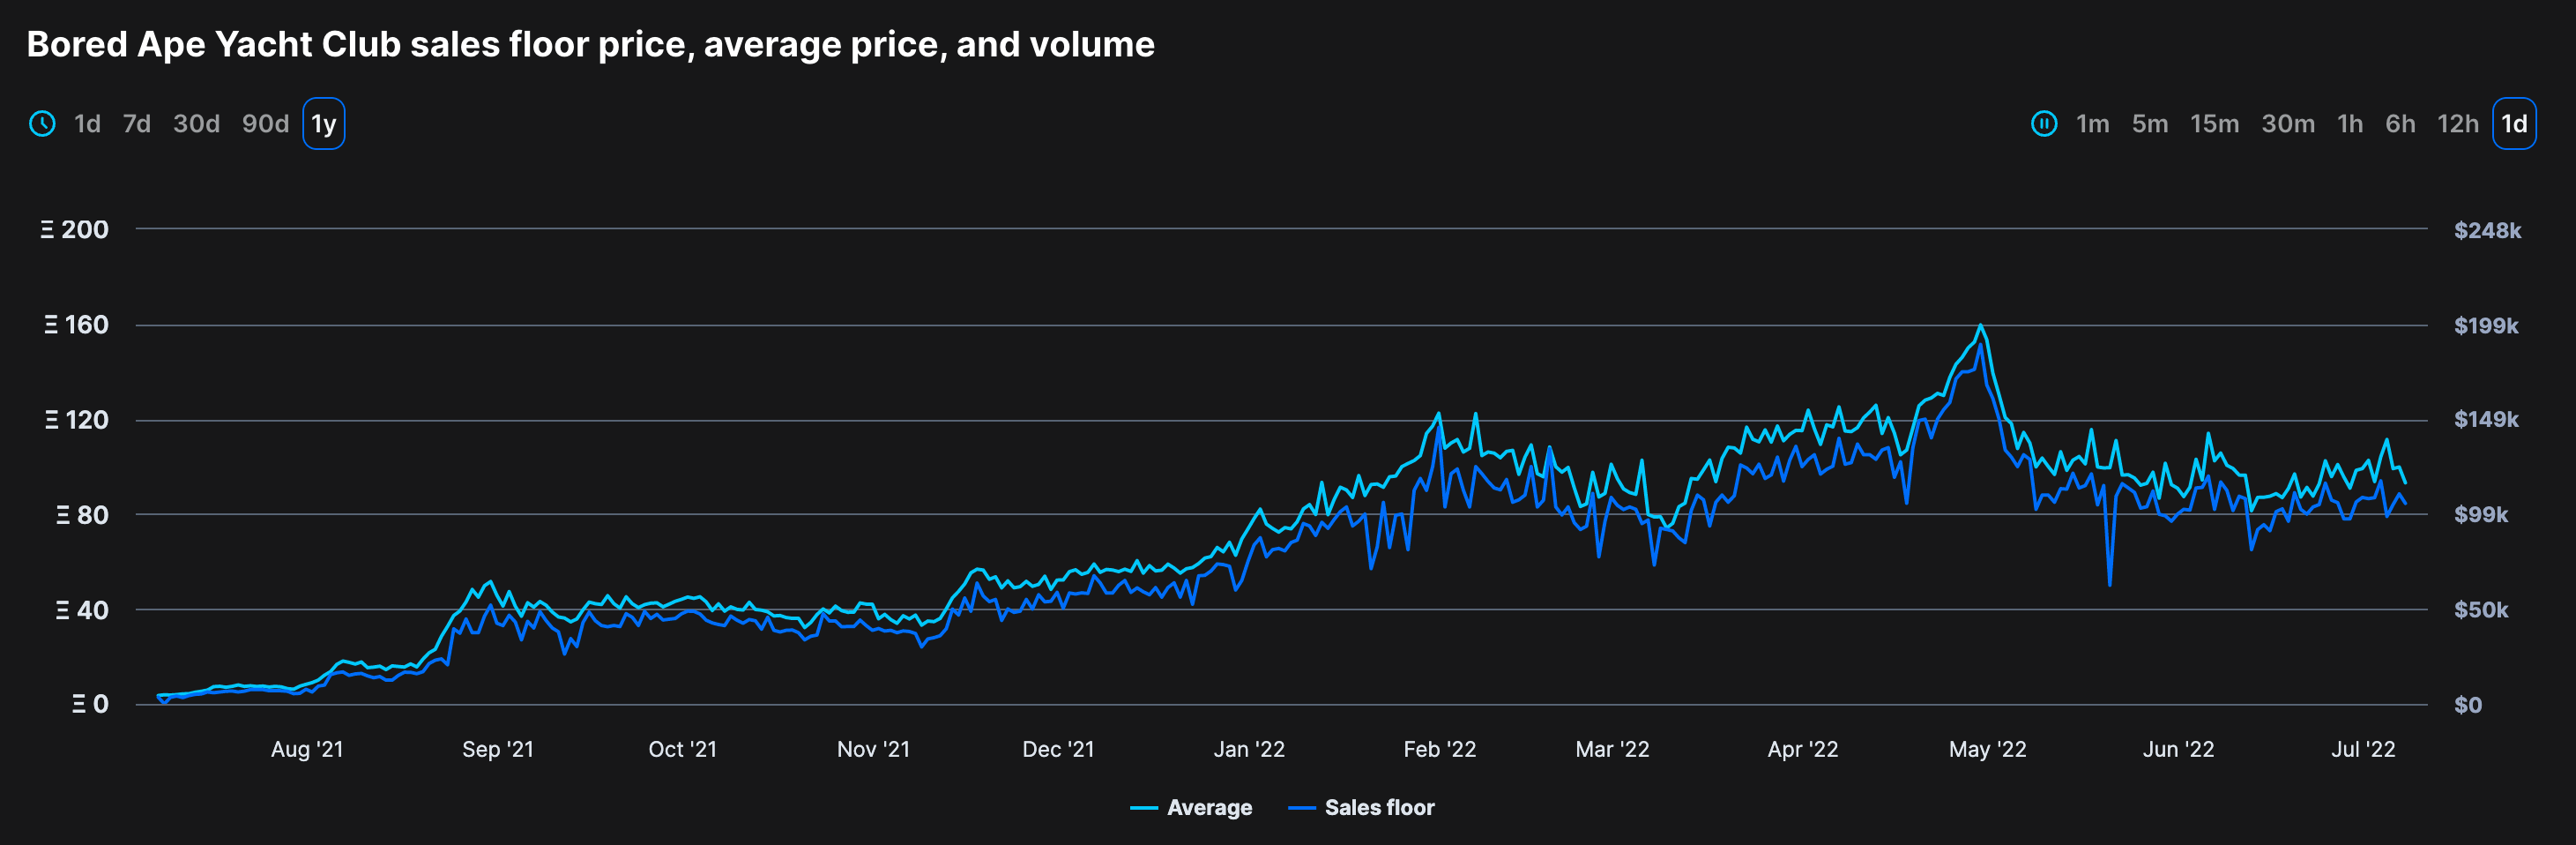Image resolution: width=2576 pixels, height=845 pixels.
Task: Click the clock icon beside time ranges
Action: [42, 124]
